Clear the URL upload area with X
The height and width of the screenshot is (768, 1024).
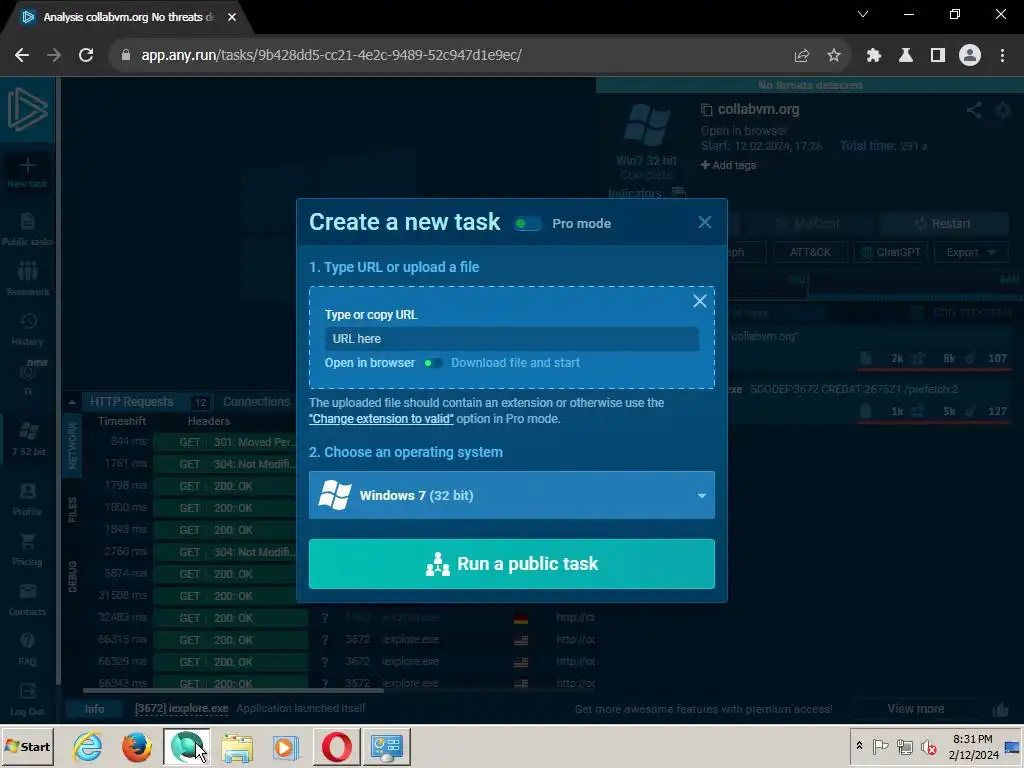click(x=699, y=301)
